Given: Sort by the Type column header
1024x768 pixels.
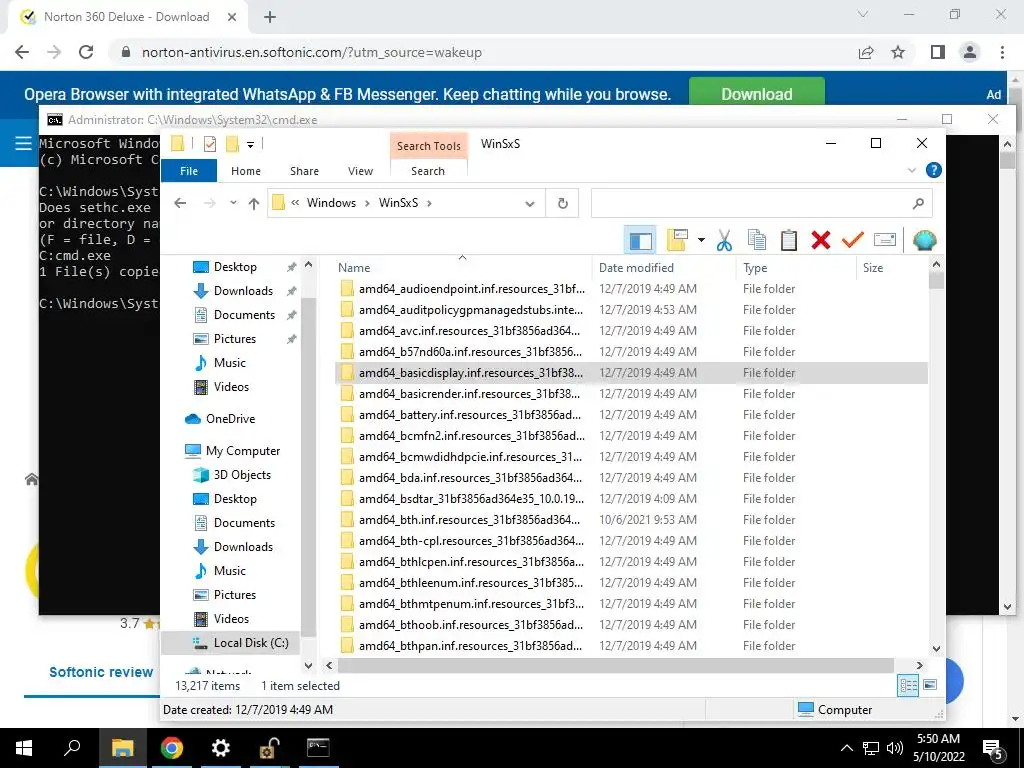Looking at the screenshot, I should click(755, 268).
